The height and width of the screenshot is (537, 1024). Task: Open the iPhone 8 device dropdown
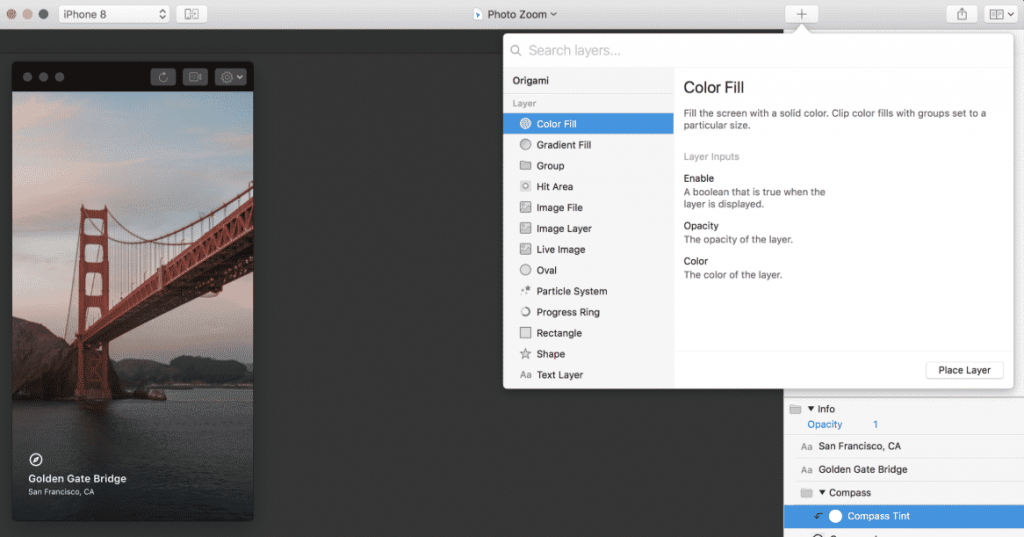pos(114,14)
